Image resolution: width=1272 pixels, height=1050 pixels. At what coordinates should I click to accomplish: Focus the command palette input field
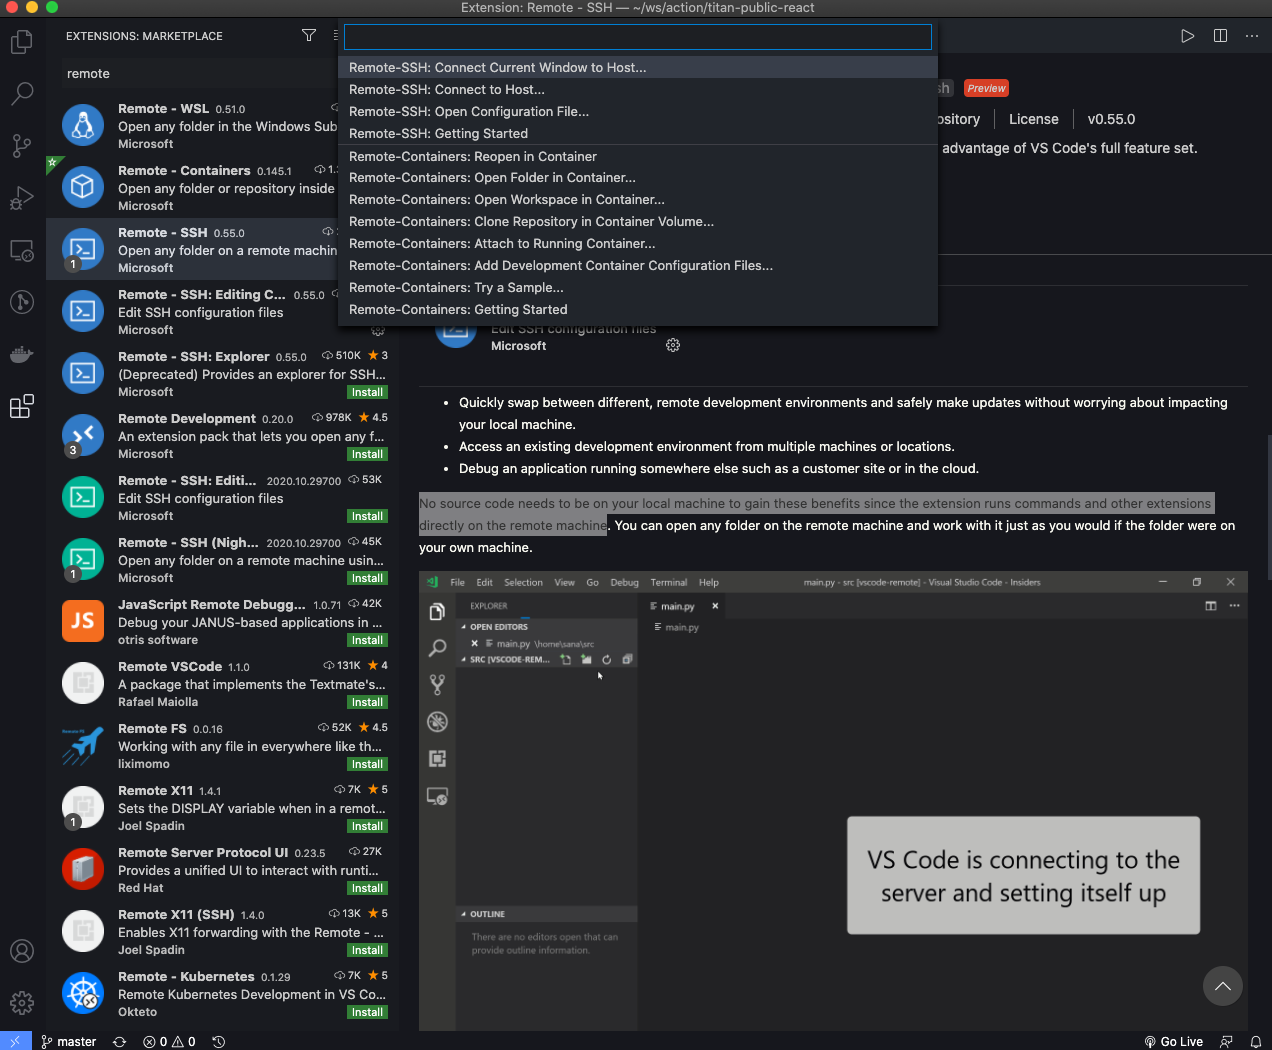coord(638,37)
